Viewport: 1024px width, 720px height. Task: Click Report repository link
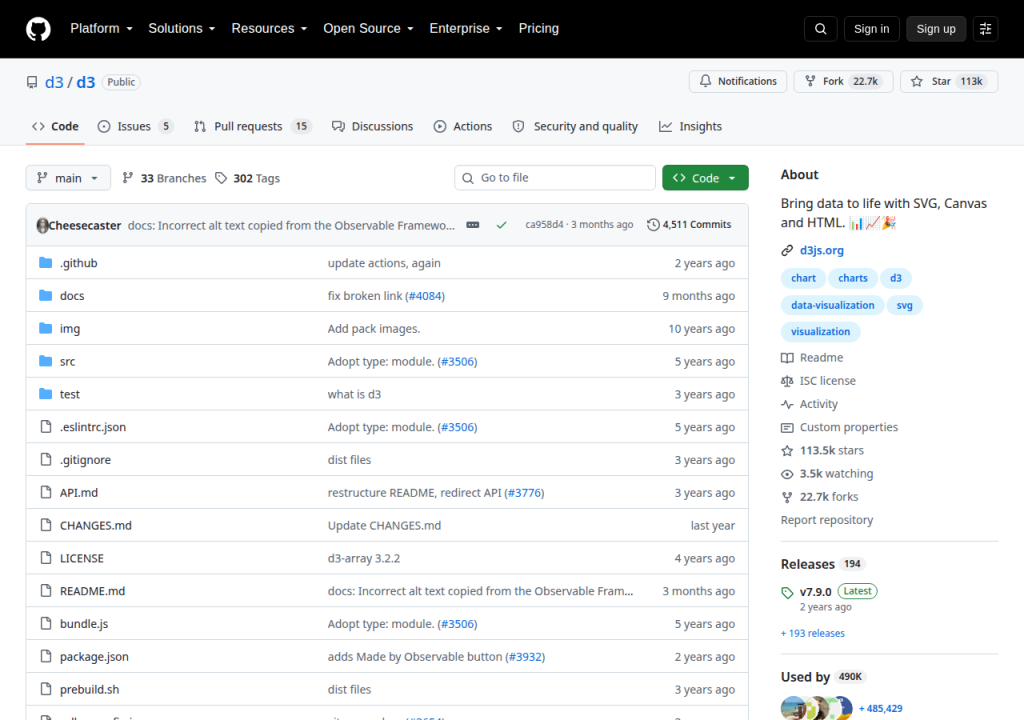click(x=827, y=520)
